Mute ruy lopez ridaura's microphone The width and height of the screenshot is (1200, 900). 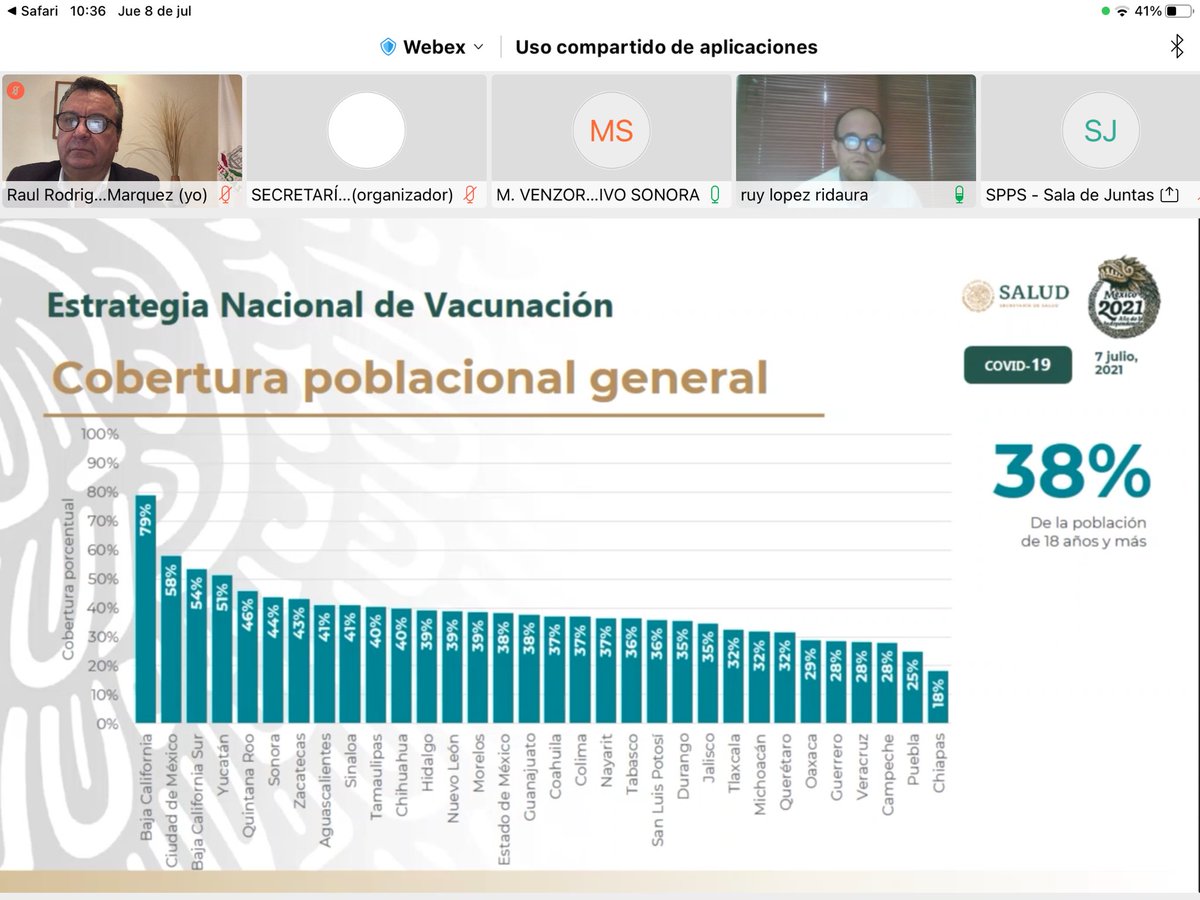point(960,196)
